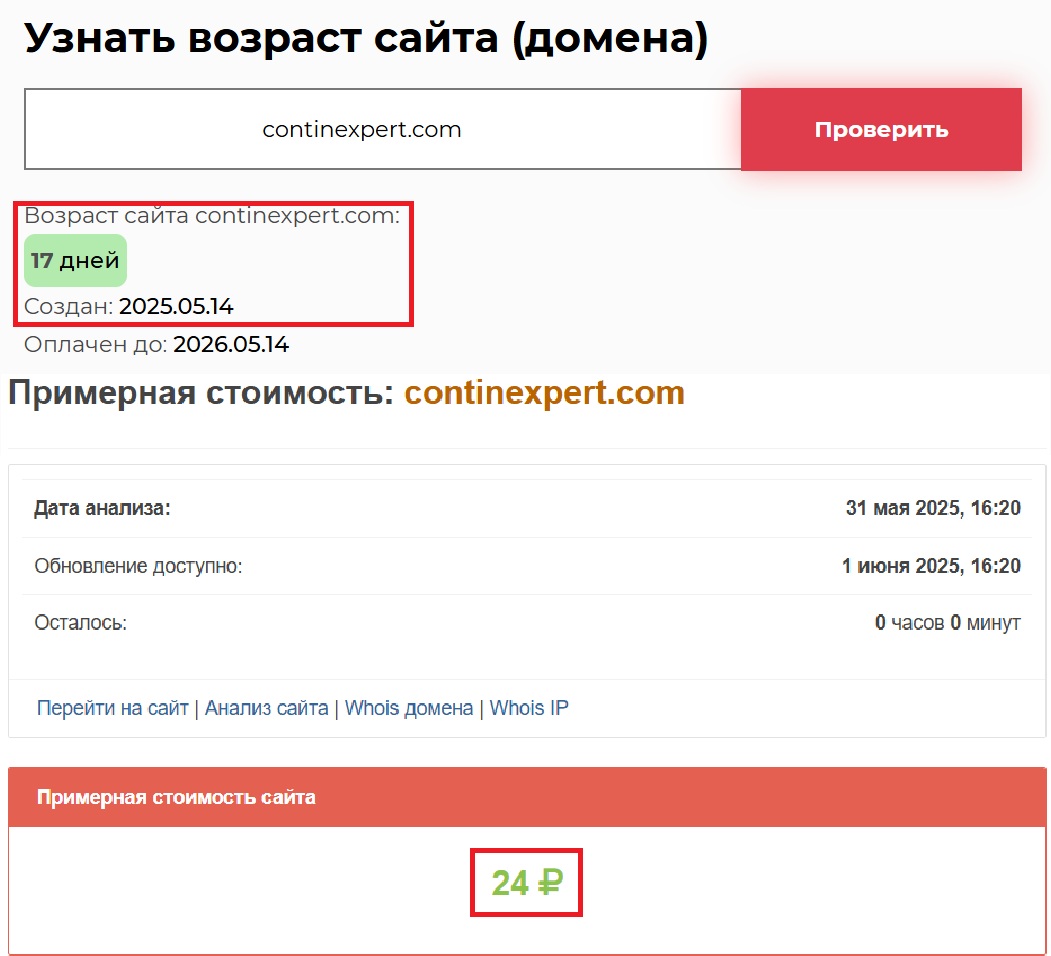Click the Осталось row label

(x=80, y=623)
